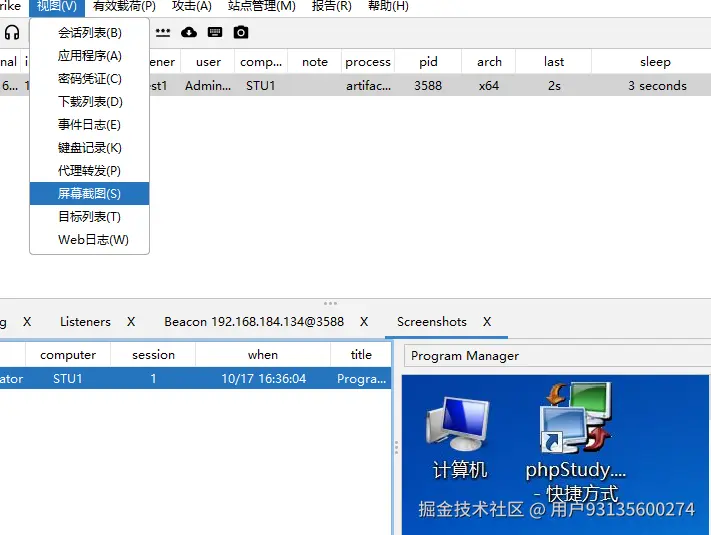Sort screenshots by session column
Image resolution: width=711 pixels, height=535 pixels.
pyautogui.click(x=153, y=355)
